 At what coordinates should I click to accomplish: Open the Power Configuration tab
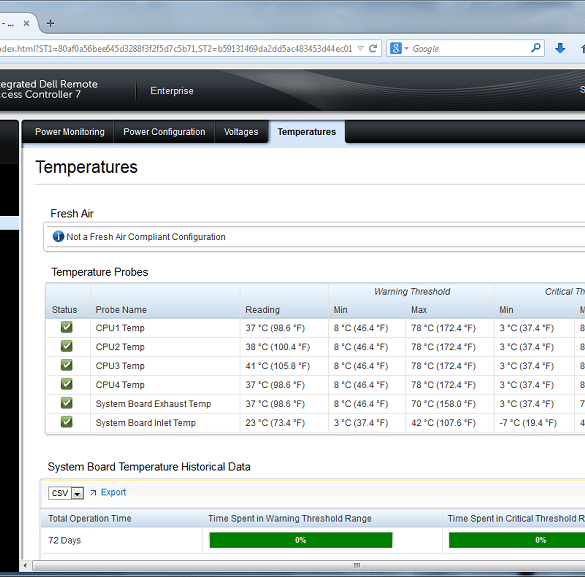tap(164, 132)
